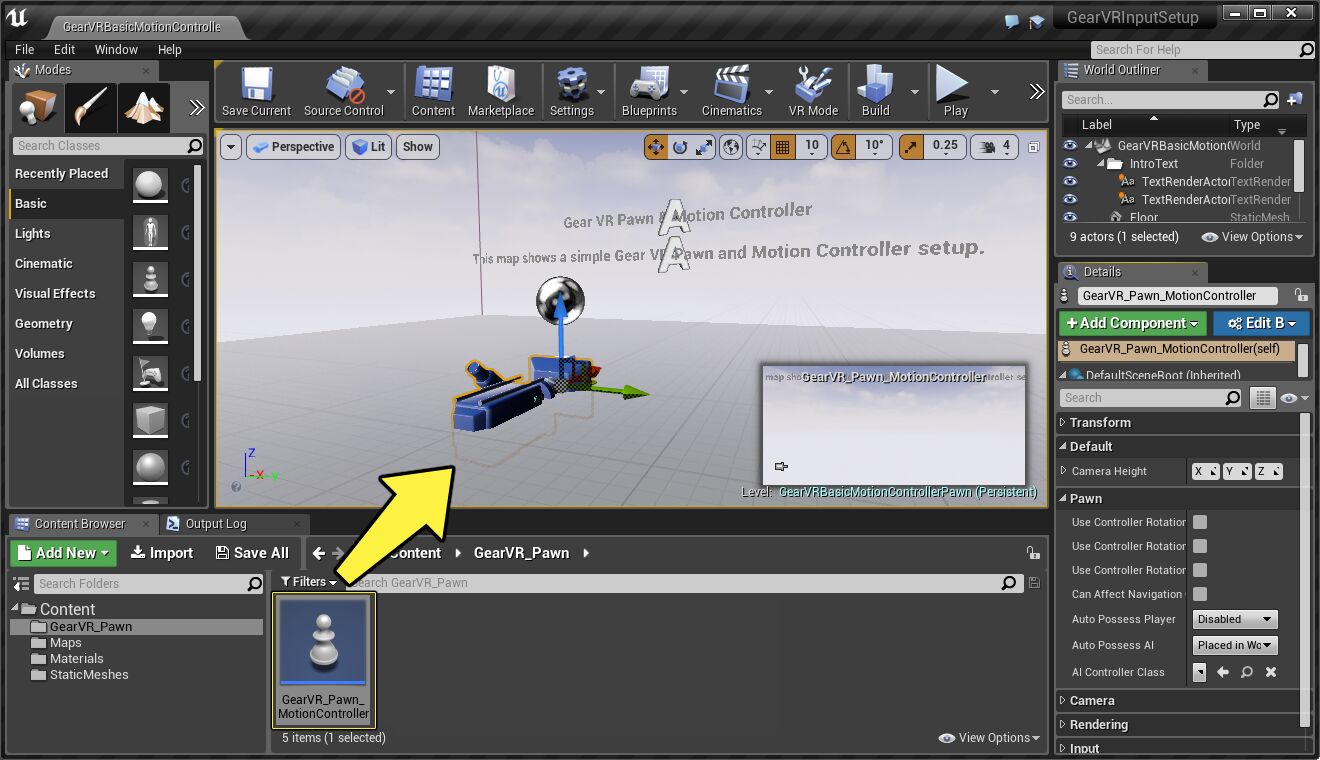Open the Window menu
This screenshot has width=1320, height=760.
116,49
